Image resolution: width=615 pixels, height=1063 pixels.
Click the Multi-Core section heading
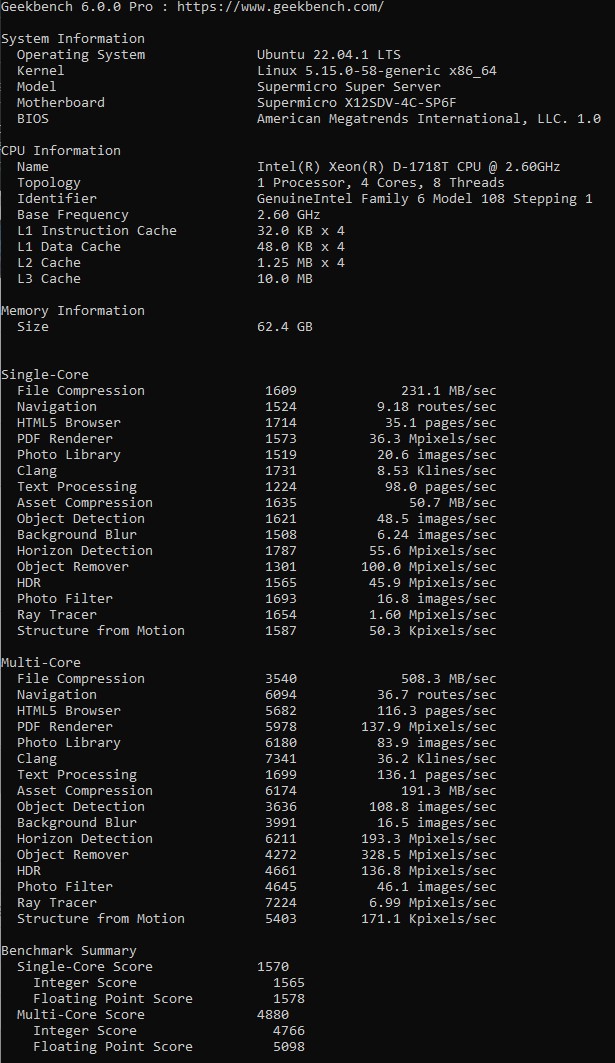[x=41, y=663]
